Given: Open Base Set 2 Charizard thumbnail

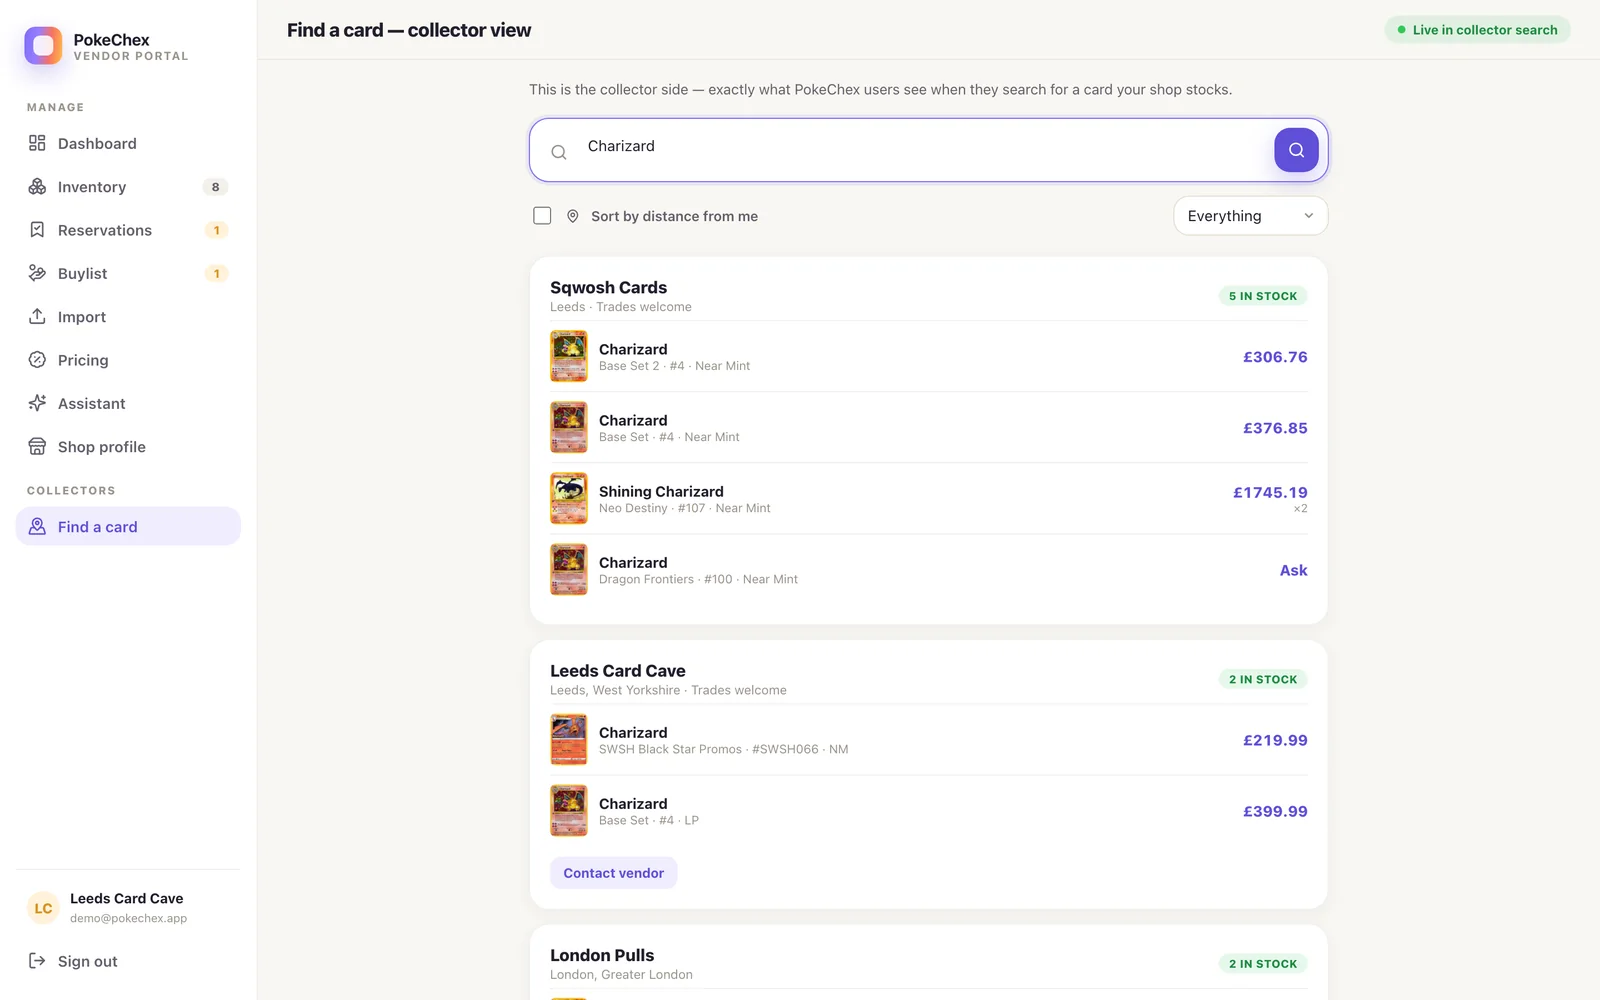Looking at the screenshot, I should pyautogui.click(x=569, y=356).
